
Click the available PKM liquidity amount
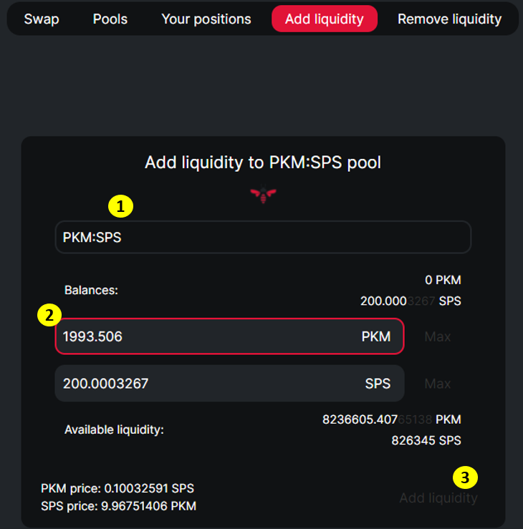pyautogui.click(x=392, y=420)
